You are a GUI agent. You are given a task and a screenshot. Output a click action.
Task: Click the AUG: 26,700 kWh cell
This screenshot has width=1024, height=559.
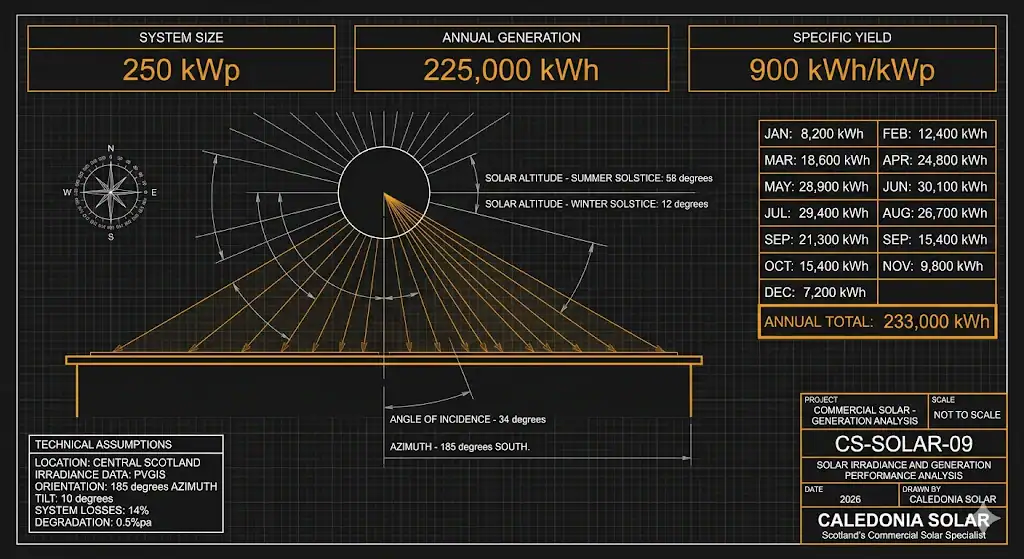[936, 213]
